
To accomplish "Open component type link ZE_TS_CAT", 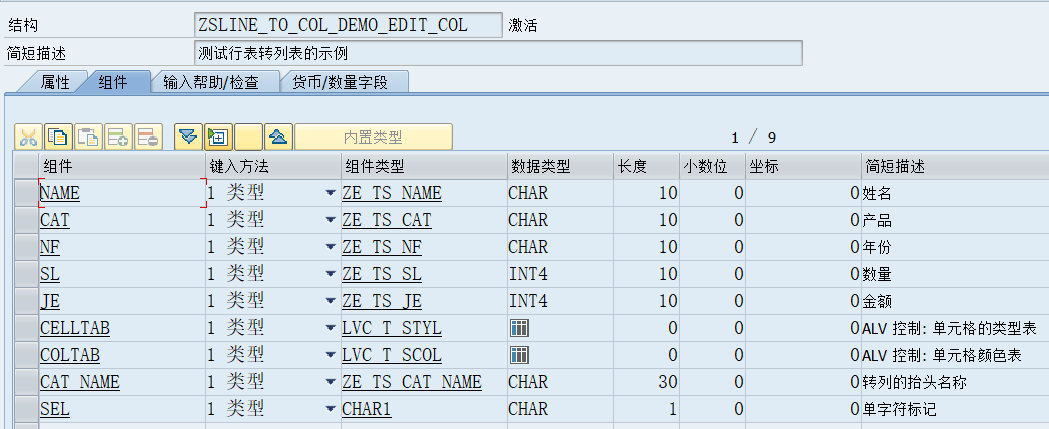I will 387,220.
